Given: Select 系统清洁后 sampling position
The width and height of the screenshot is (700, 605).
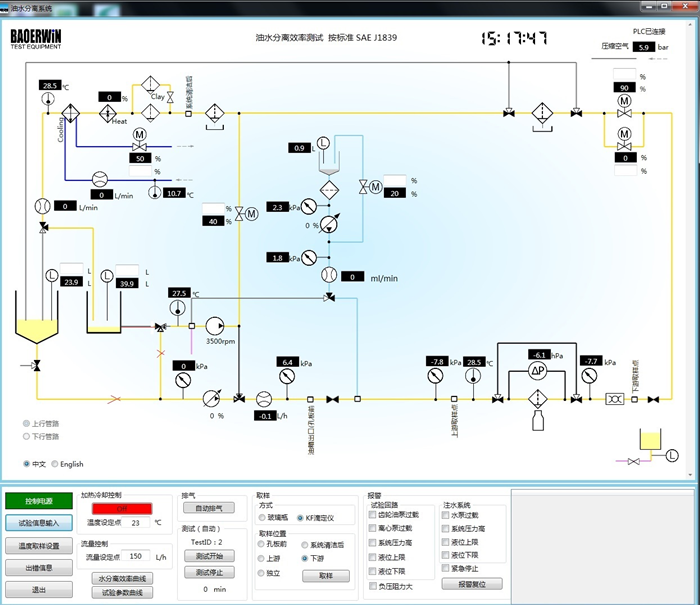Looking at the screenshot, I should point(304,545).
